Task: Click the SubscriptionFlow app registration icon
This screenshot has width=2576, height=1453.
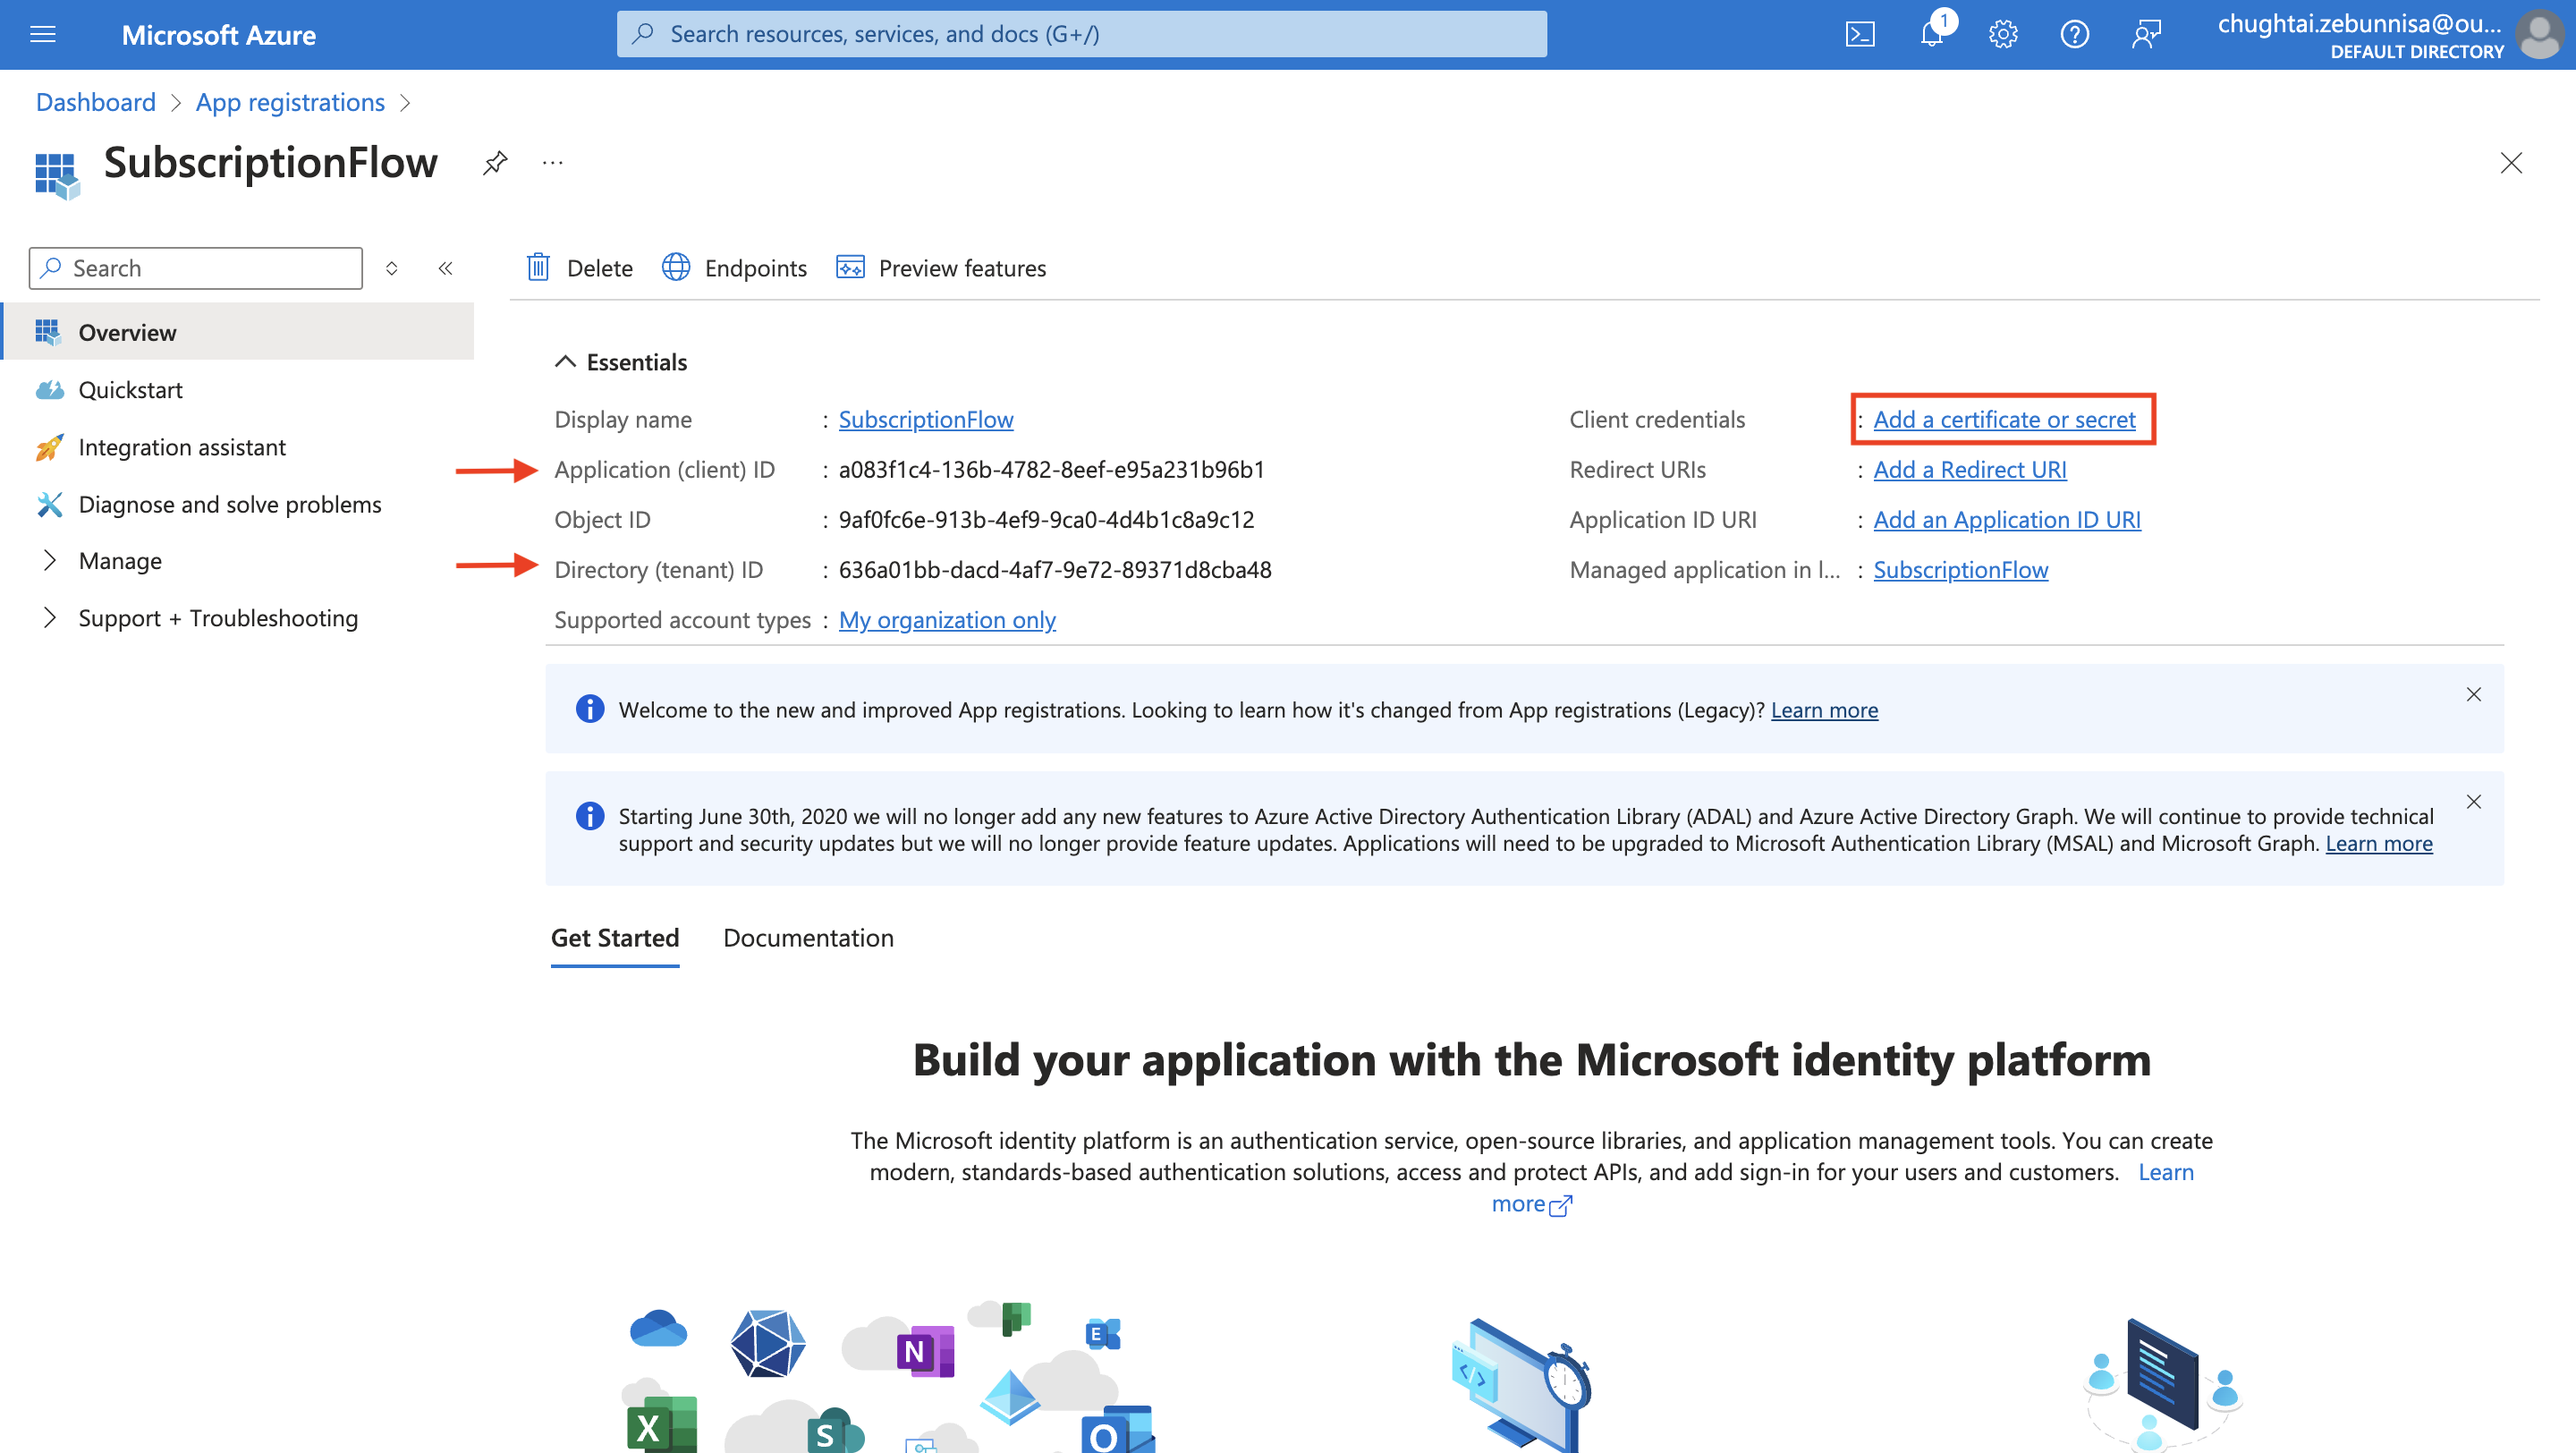Action: (x=57, y=176)
